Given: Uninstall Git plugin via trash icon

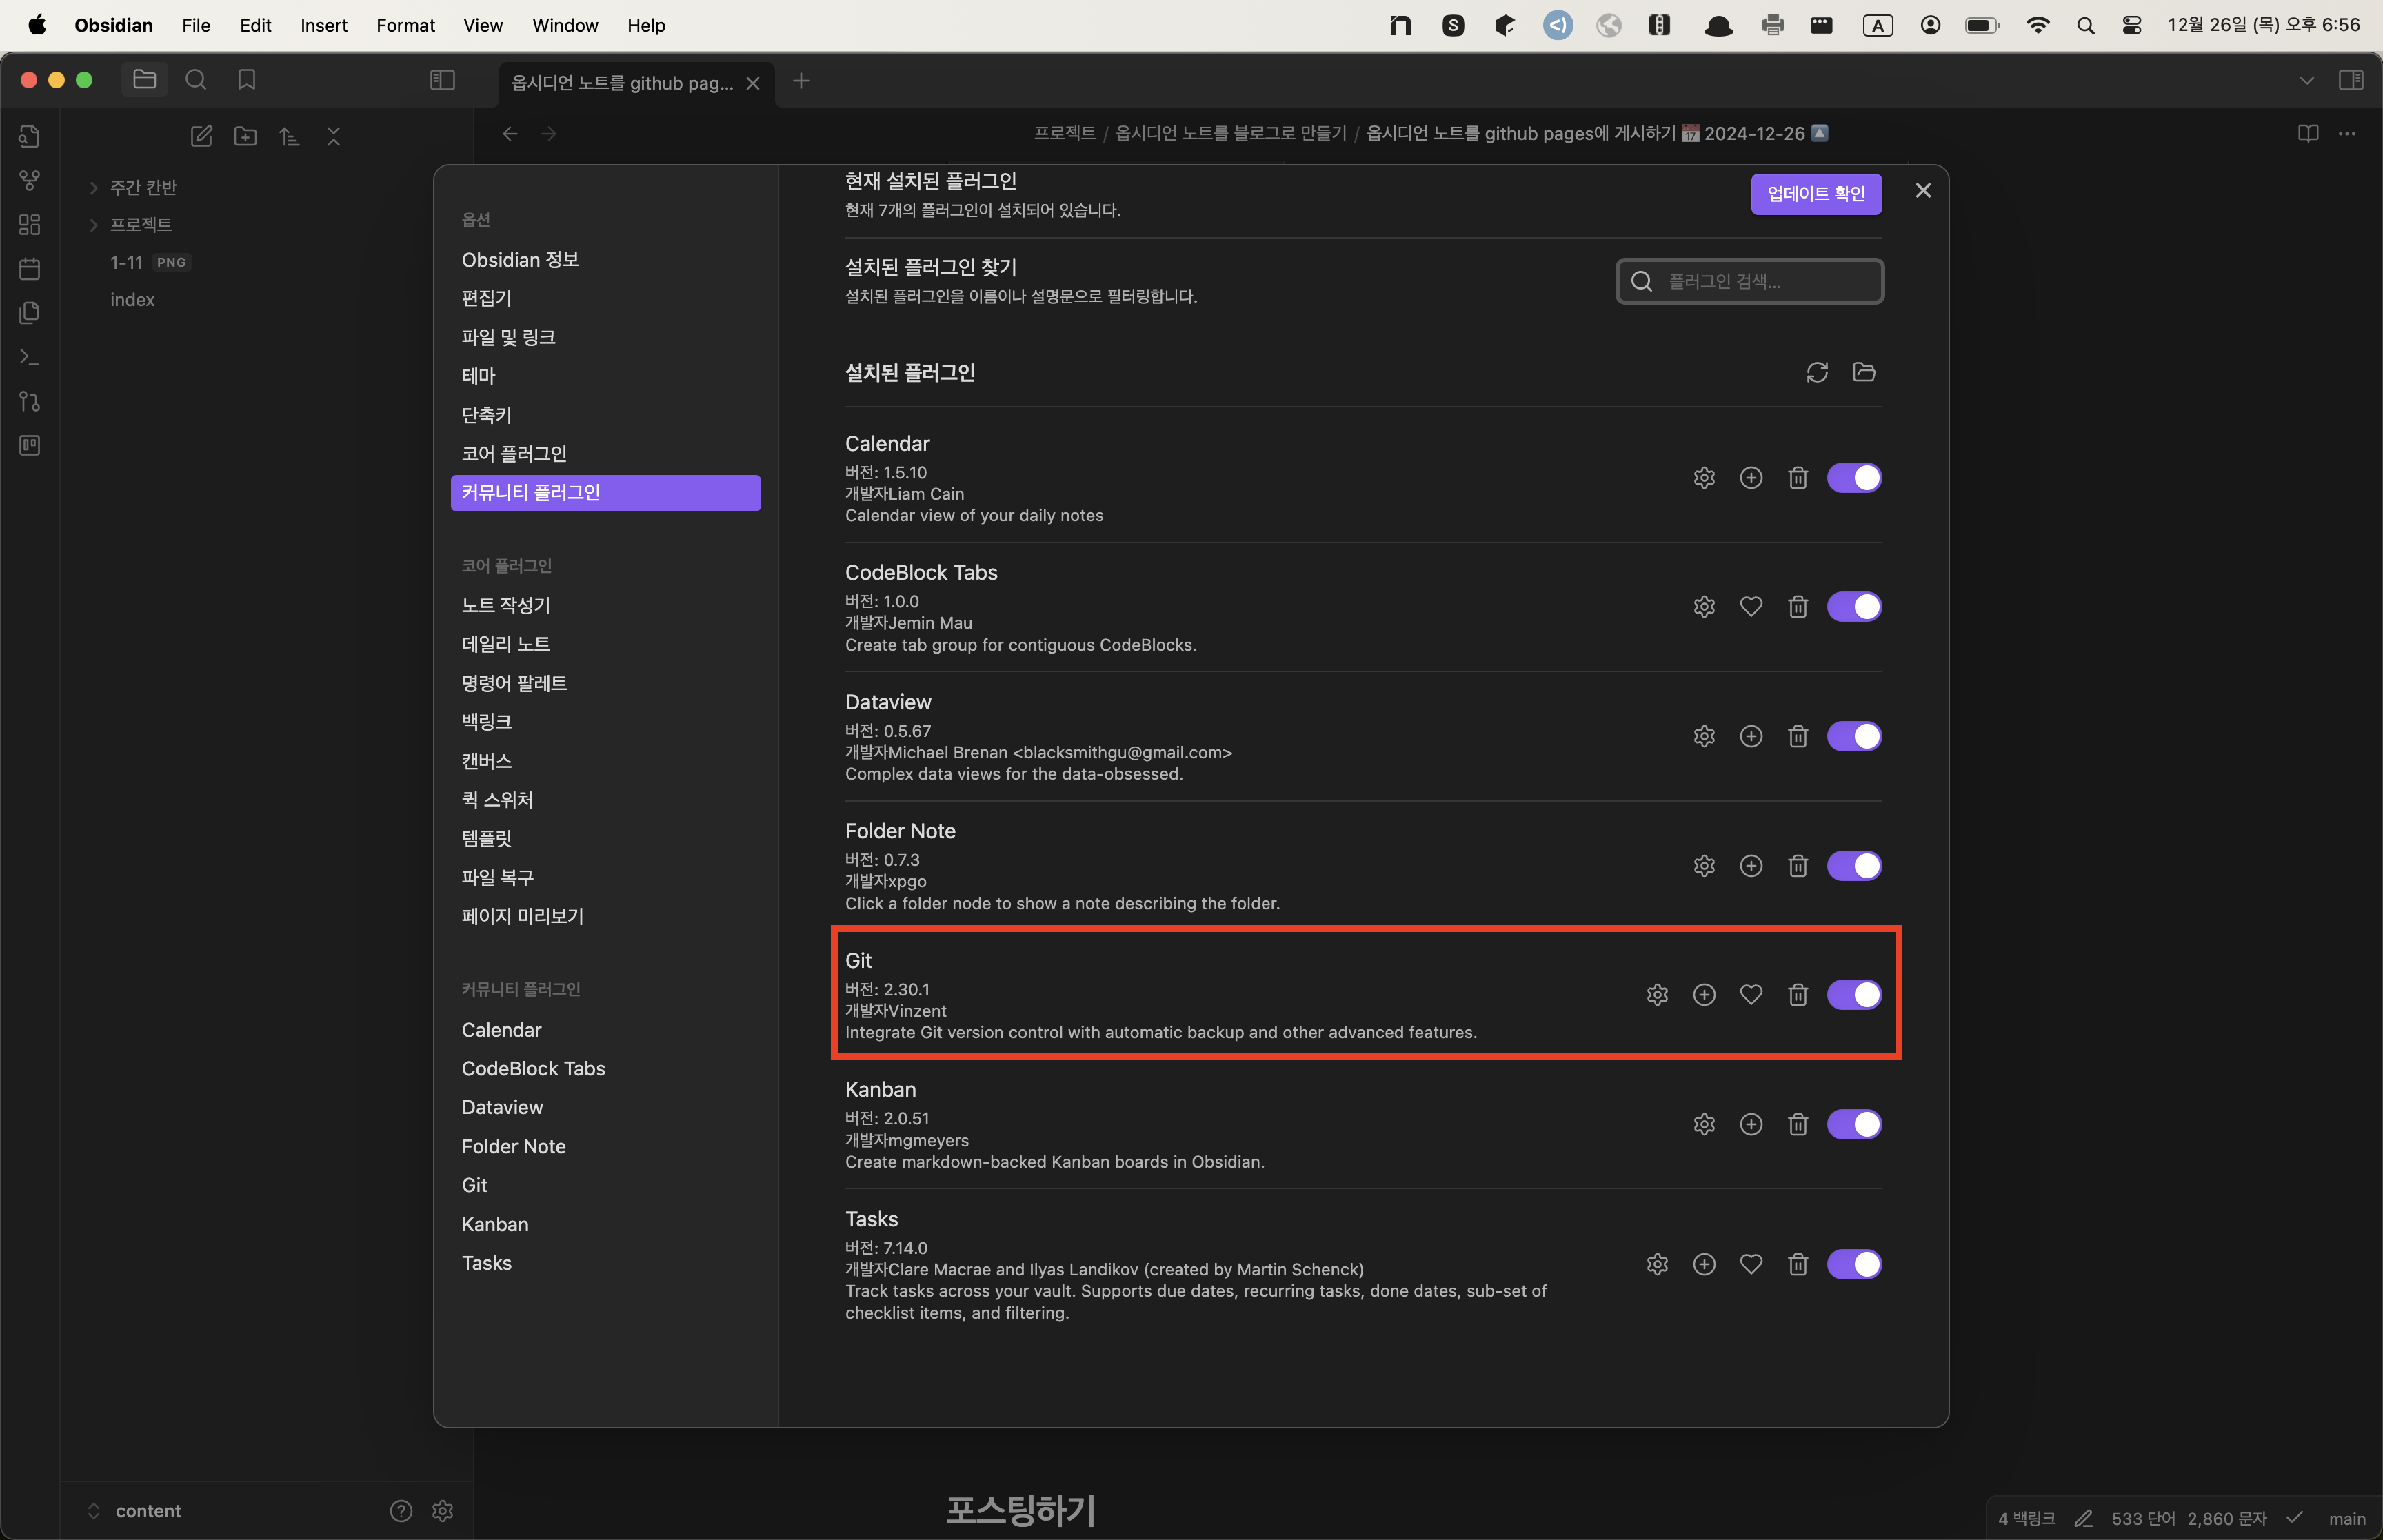Looking at the screenshot, I should [x=1798, y=995].
